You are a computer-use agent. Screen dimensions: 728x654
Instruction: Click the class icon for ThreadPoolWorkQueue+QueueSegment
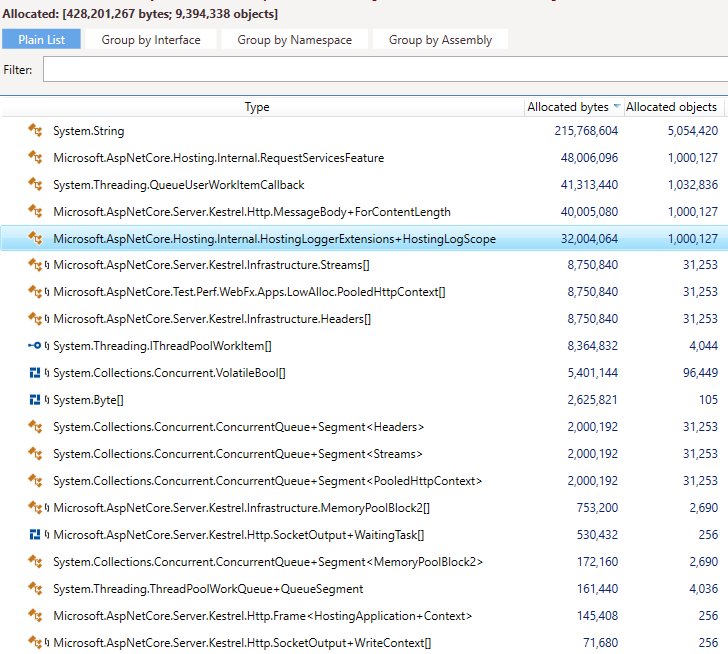(35, 588)
